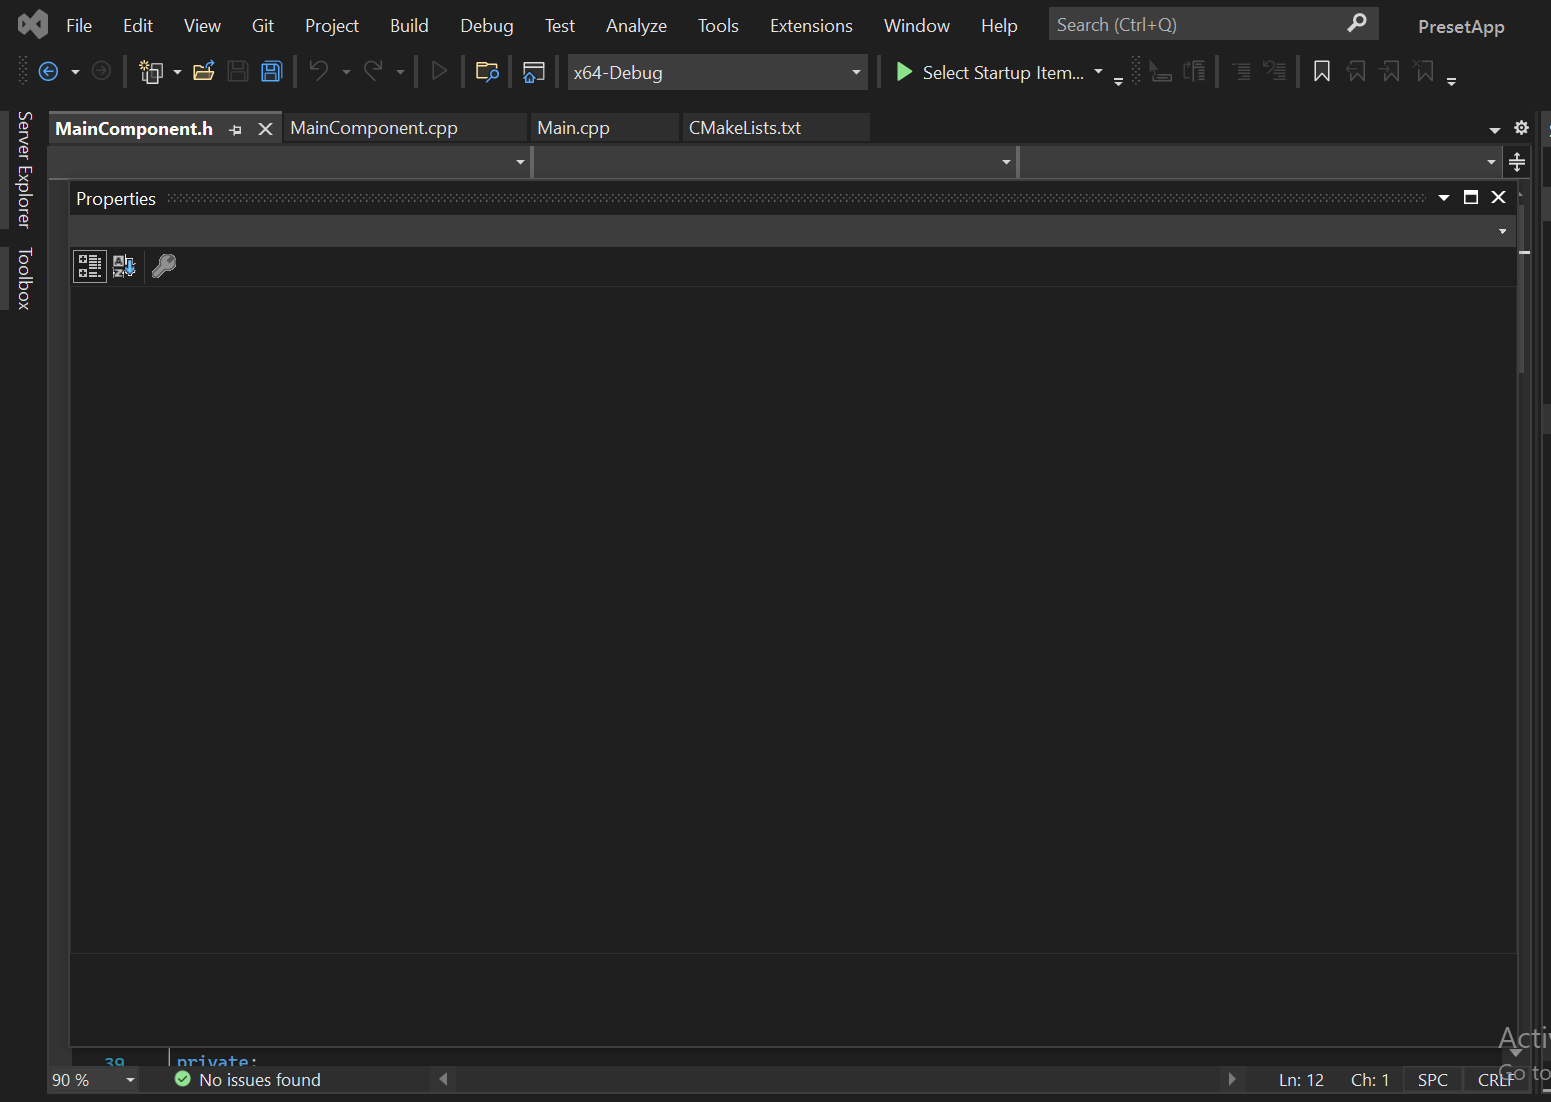Open the Edit menu
This screenshot has width=1551, height=1102.
[x=138, y=26]
